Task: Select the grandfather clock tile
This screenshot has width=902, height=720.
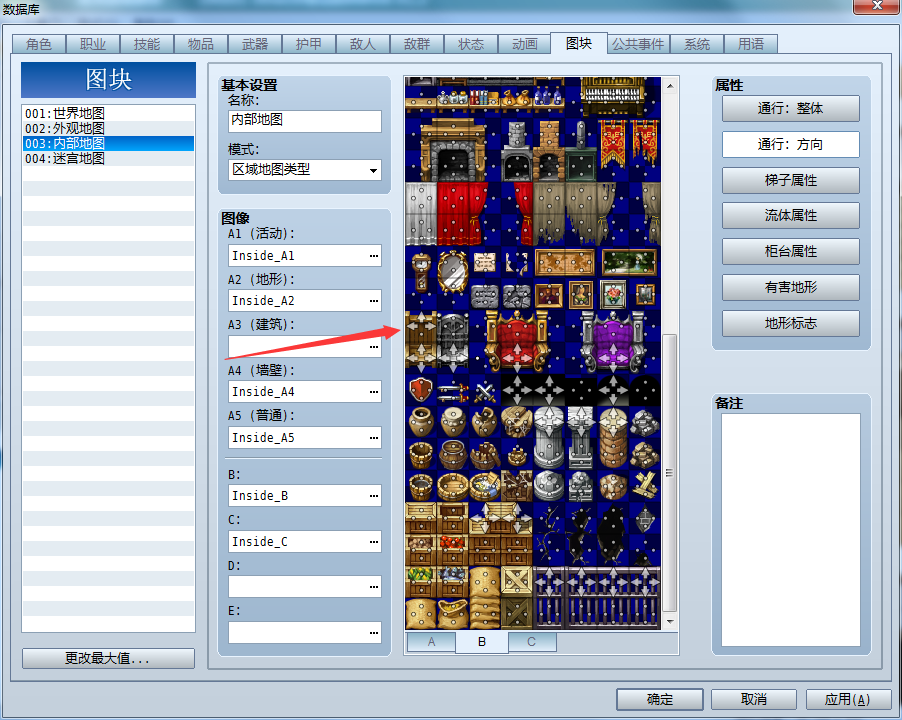Action: pos(421,272)
